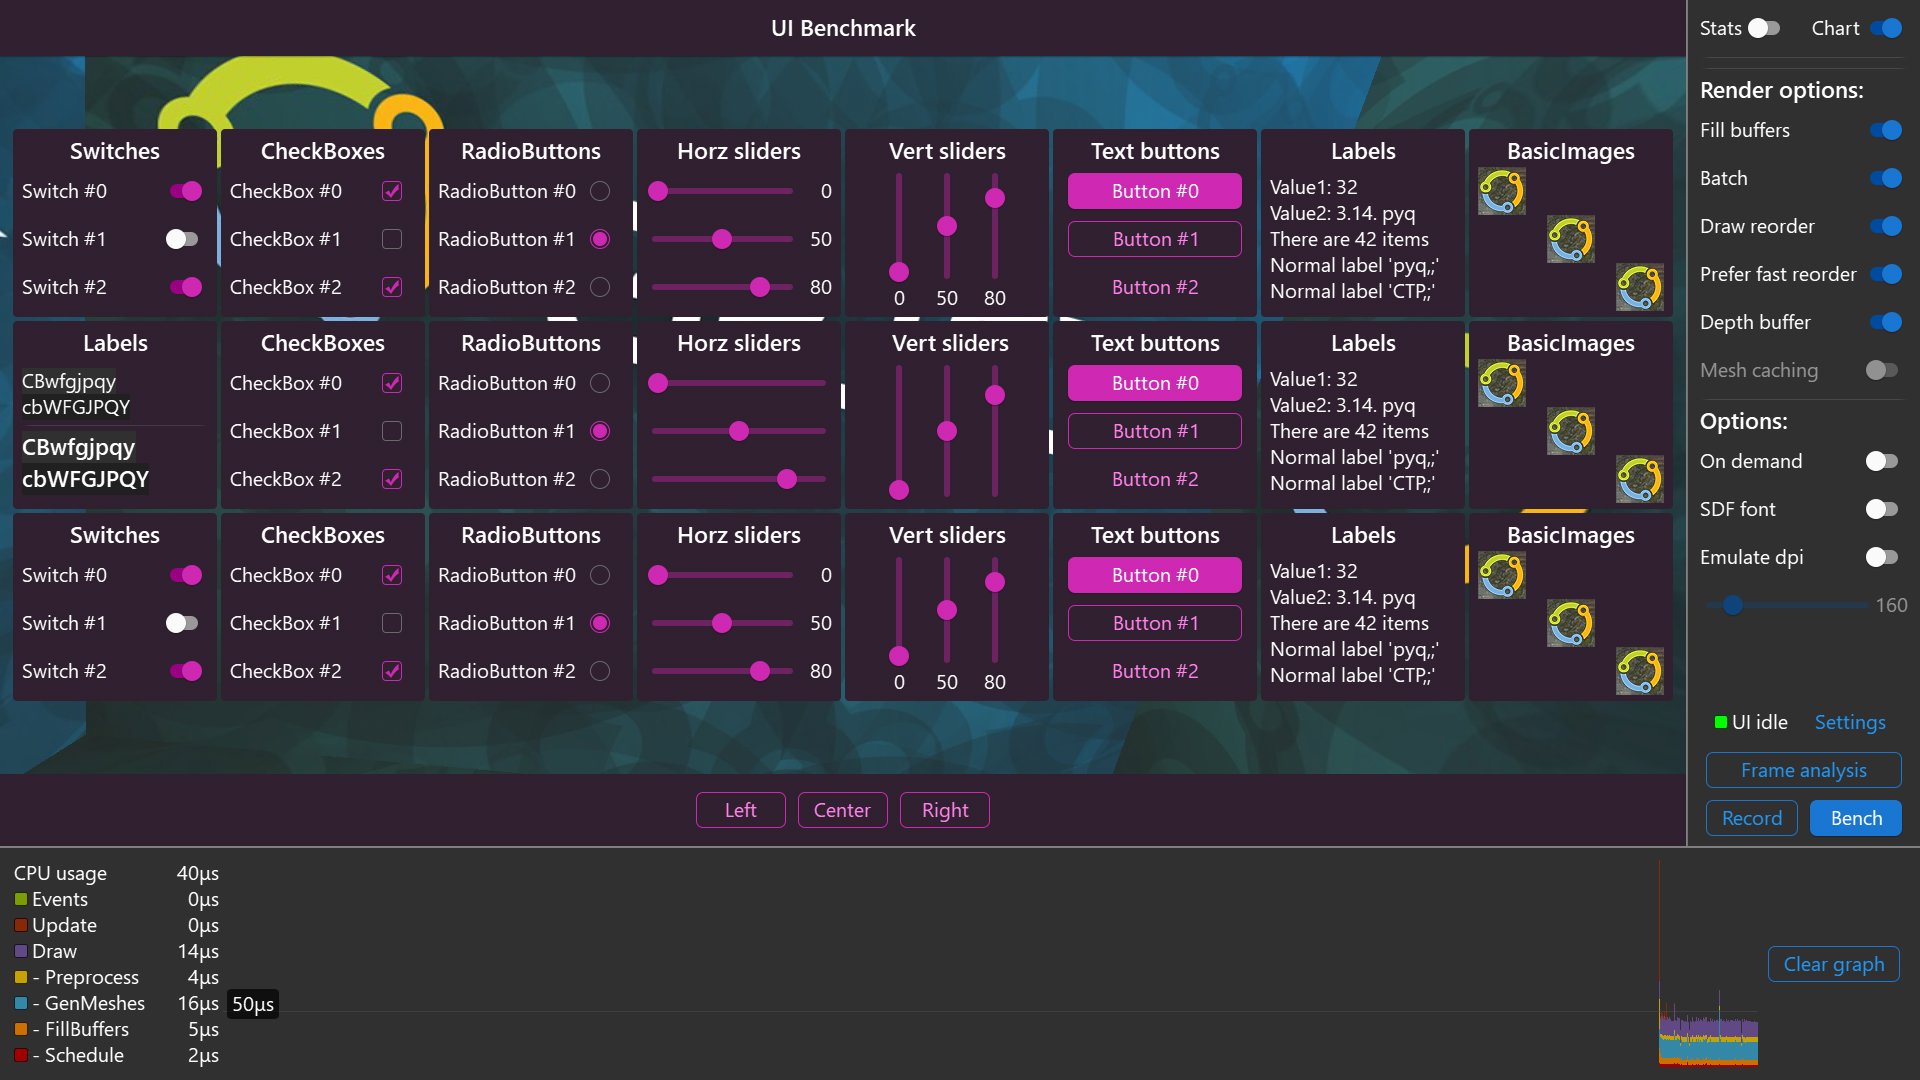The height and width of the screenshot is (1080, 1920).
Task: Click the Emulate dpi slider handle
Action: coord(1733,605)
